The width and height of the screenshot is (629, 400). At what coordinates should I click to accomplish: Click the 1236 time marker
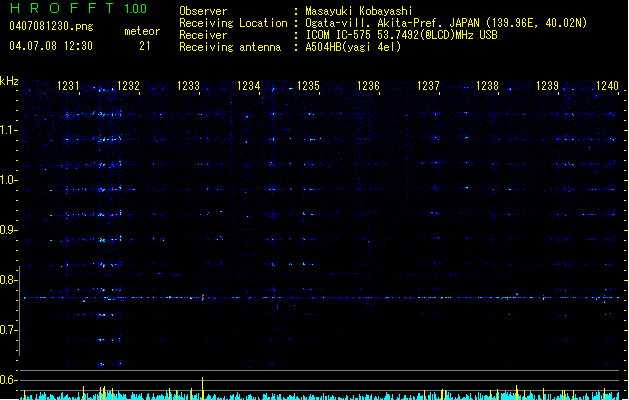pos(368,86)
